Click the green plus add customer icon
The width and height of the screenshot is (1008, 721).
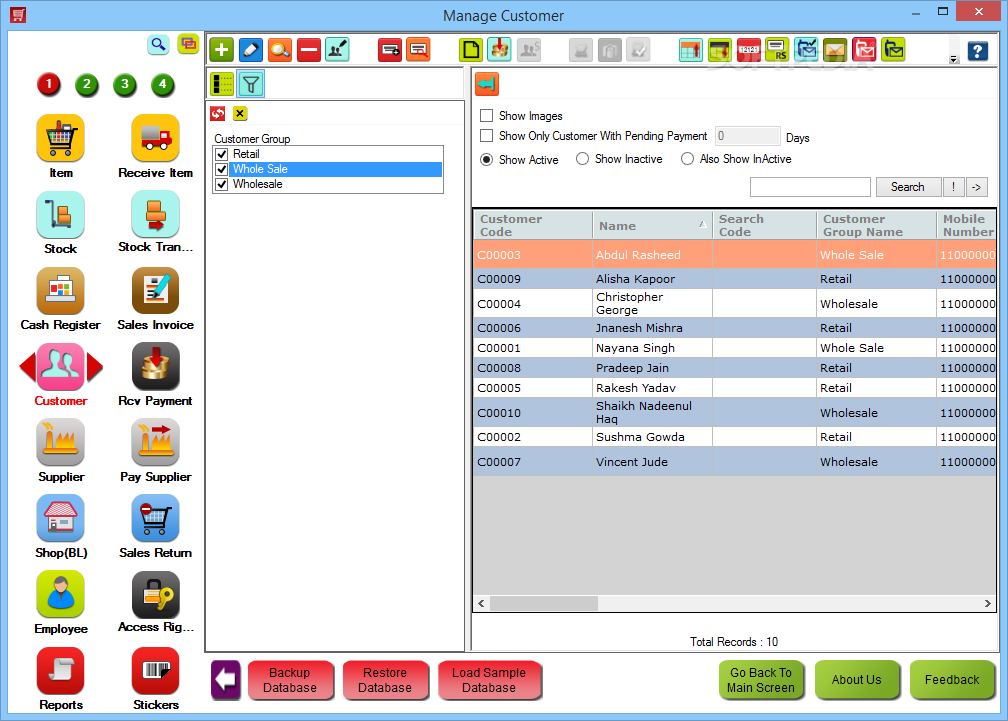pyautogui.click(x=221, y=49)
